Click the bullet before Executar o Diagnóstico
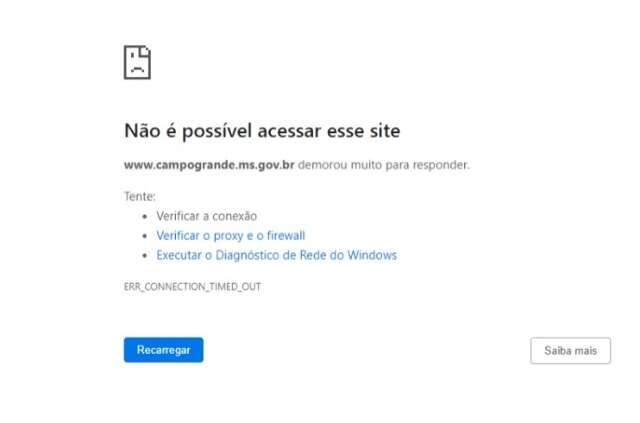The width and height of the screenshot is (640, 423). pos(144,256)
